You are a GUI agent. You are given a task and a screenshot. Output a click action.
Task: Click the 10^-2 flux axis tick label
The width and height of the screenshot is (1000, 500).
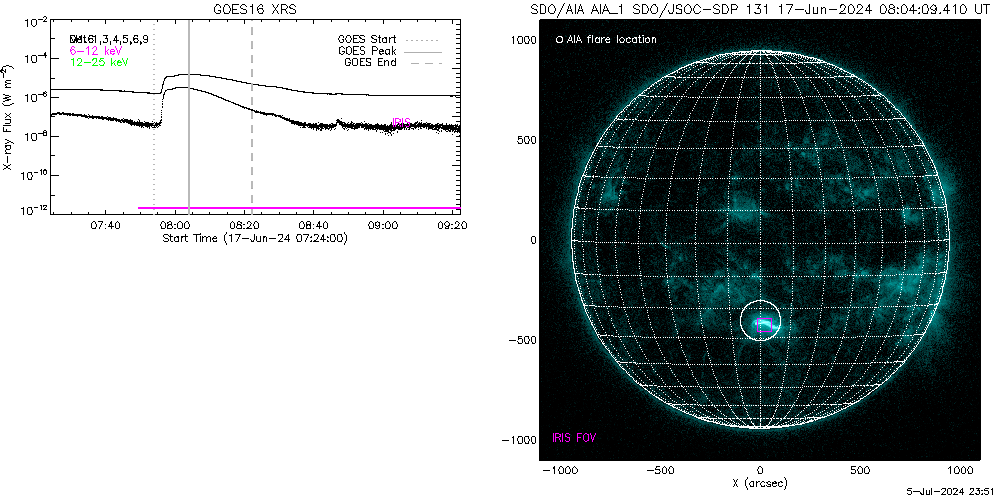[x=36, y=24]
